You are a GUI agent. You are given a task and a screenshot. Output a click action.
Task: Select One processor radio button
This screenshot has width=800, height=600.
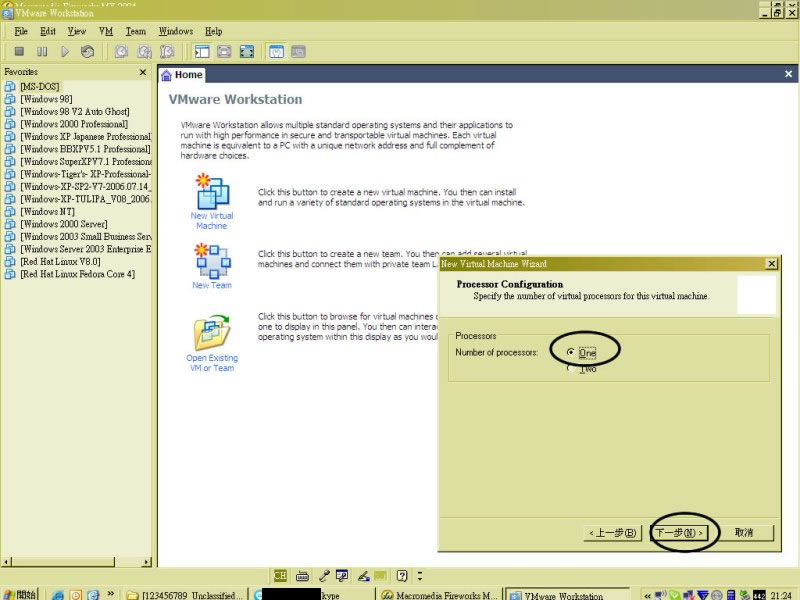(570, 352)
